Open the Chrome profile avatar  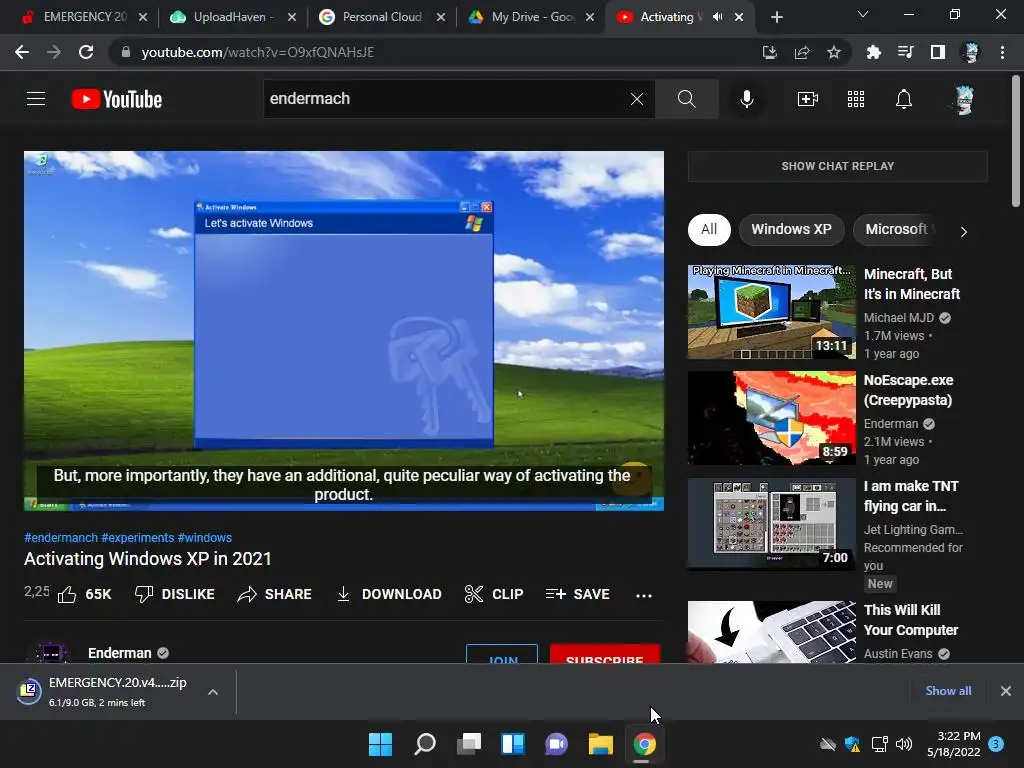point(970,52)
